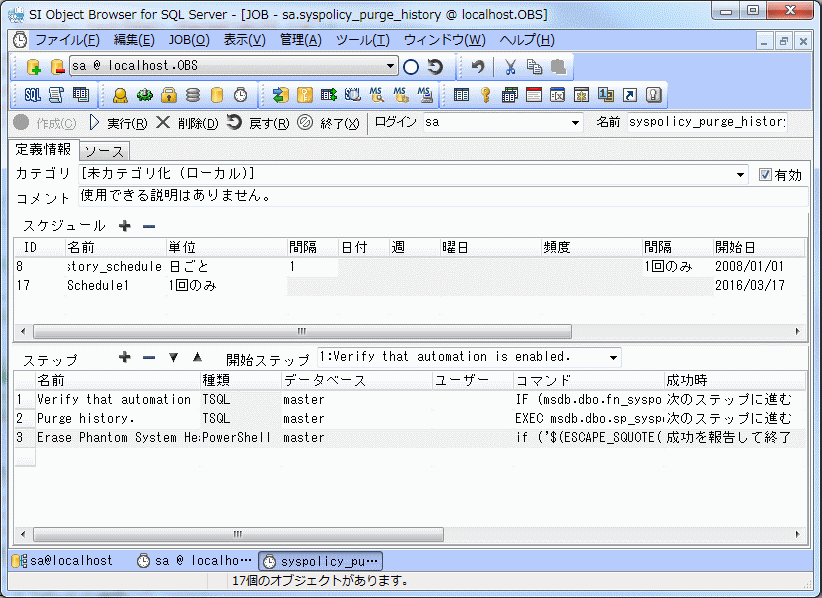Expand the 開始ステップ dropdown
The height and width of the screenshot is (598, 822).
click(612, 357)
